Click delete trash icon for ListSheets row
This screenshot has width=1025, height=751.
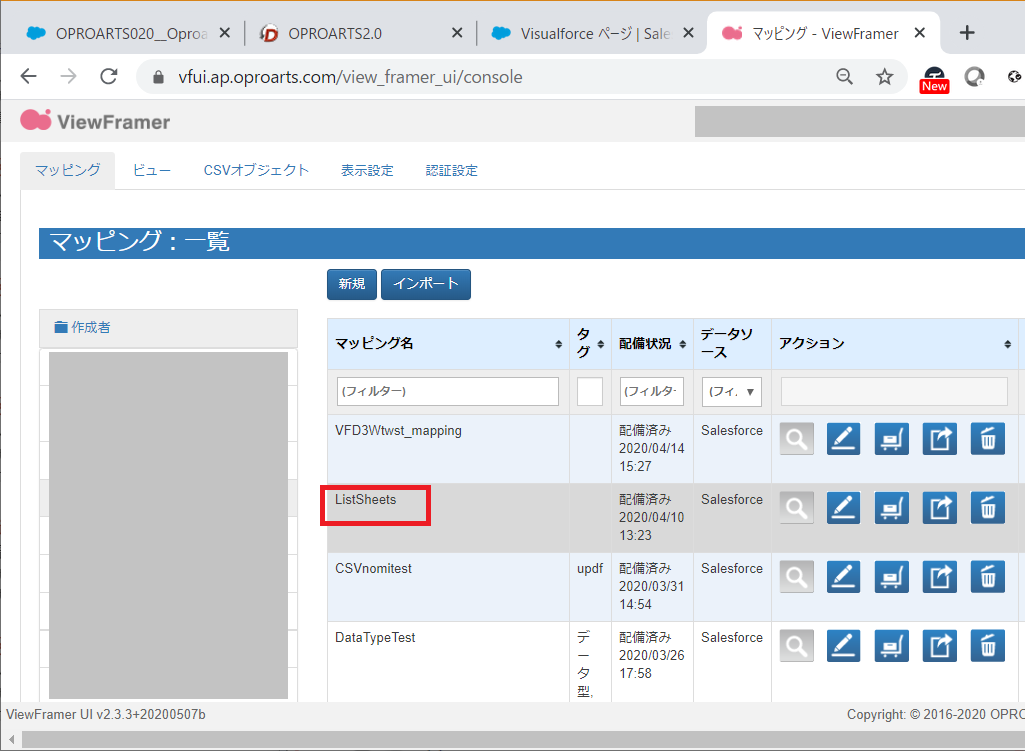(x=988, y=509)
